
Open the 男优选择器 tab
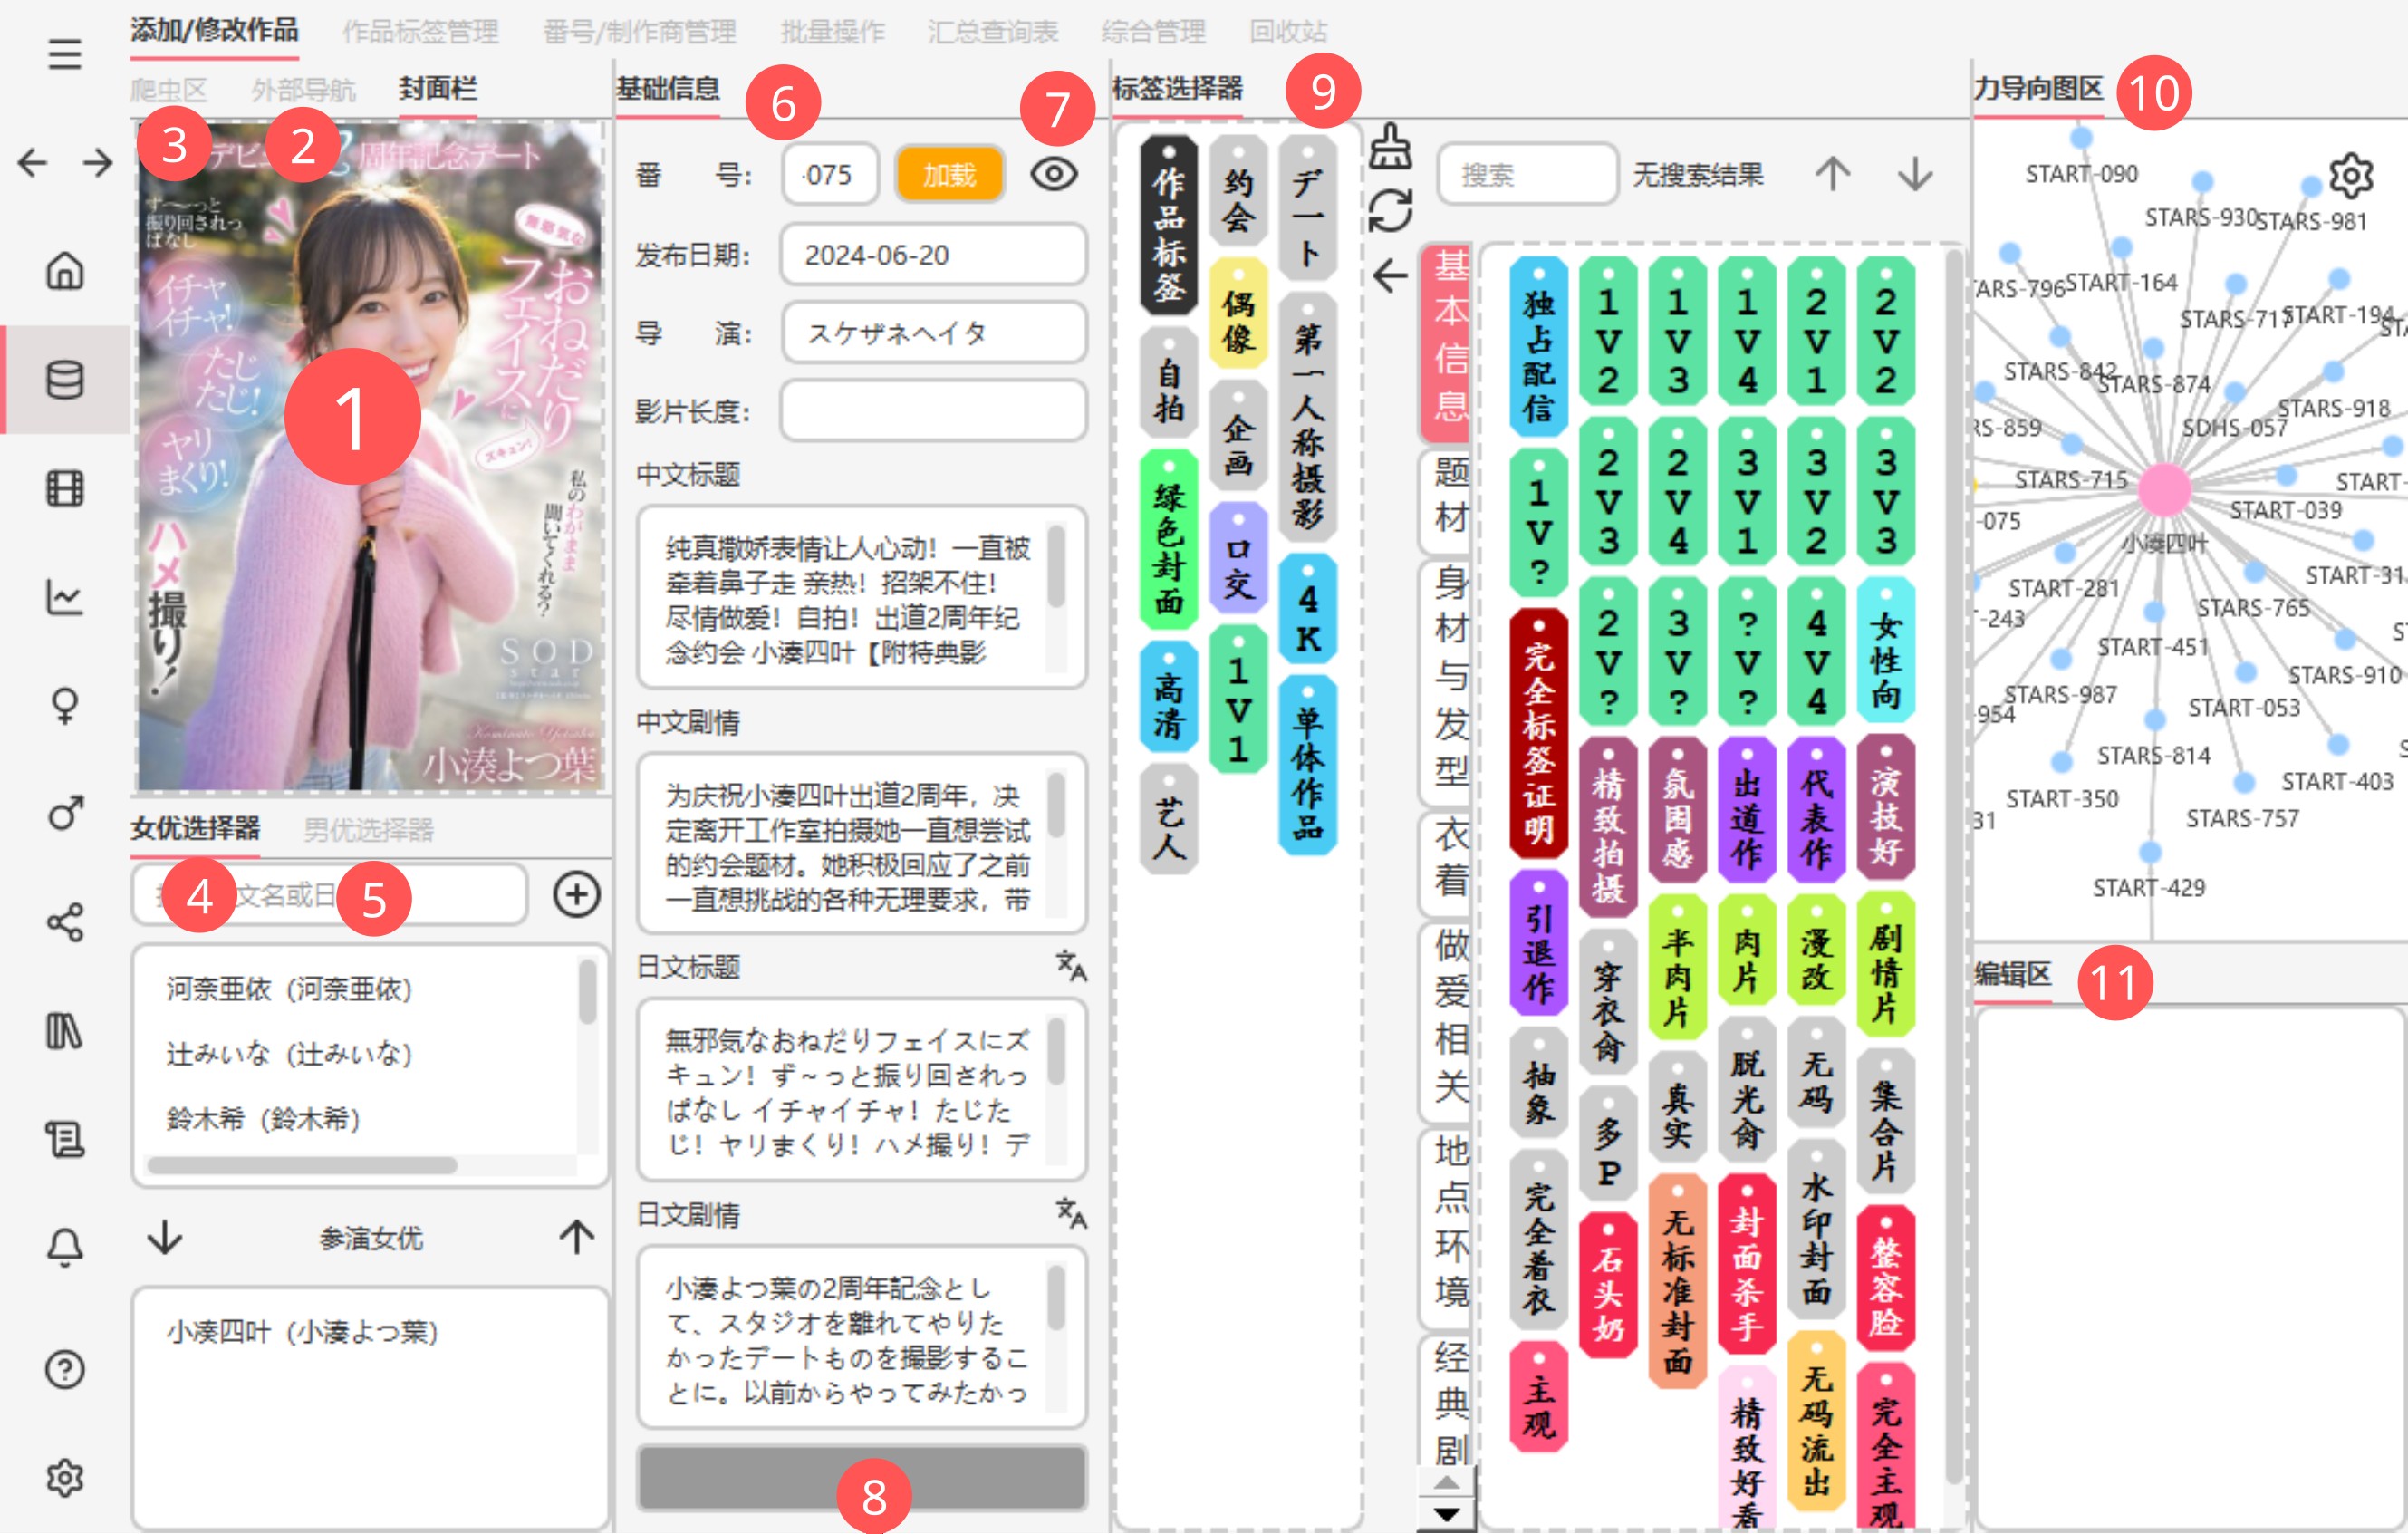tap(368, 829)
